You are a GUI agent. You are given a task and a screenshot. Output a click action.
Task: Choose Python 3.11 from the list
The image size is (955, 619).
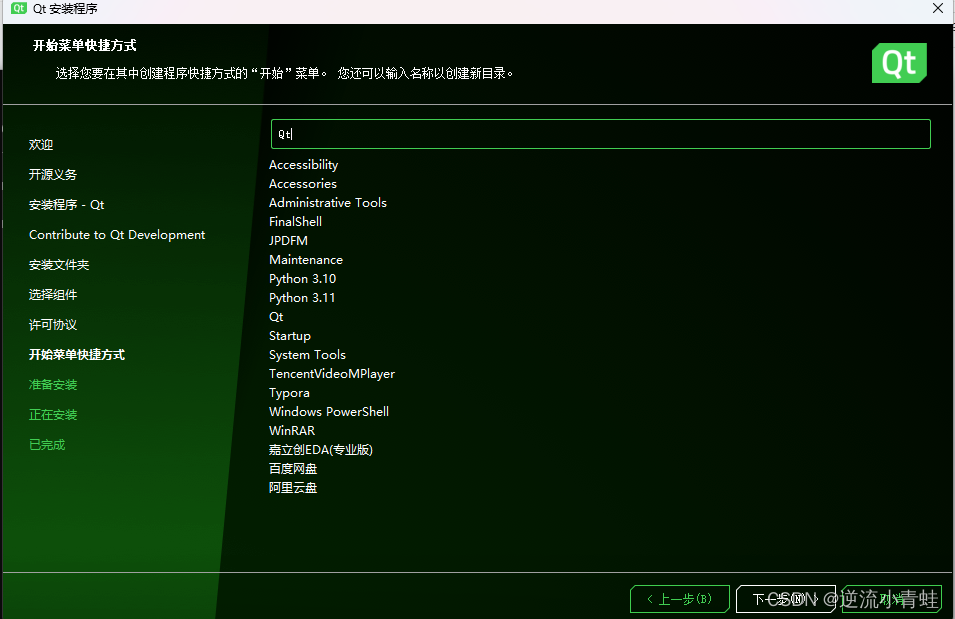(x=302, y=298)
